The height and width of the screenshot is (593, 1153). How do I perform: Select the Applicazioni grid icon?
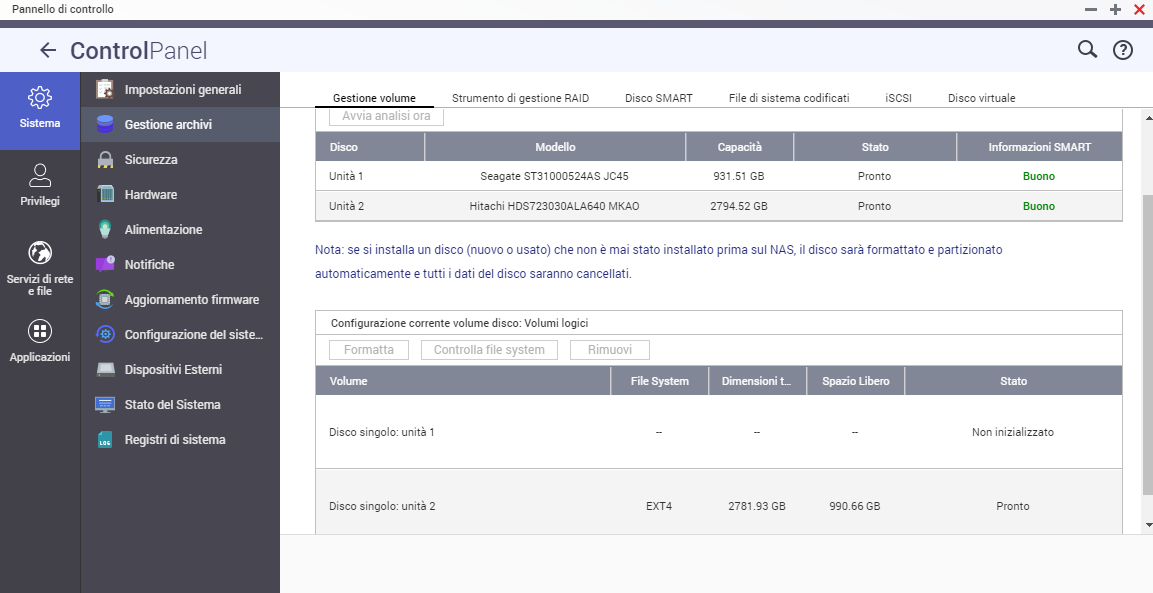(x=40, y=331)
